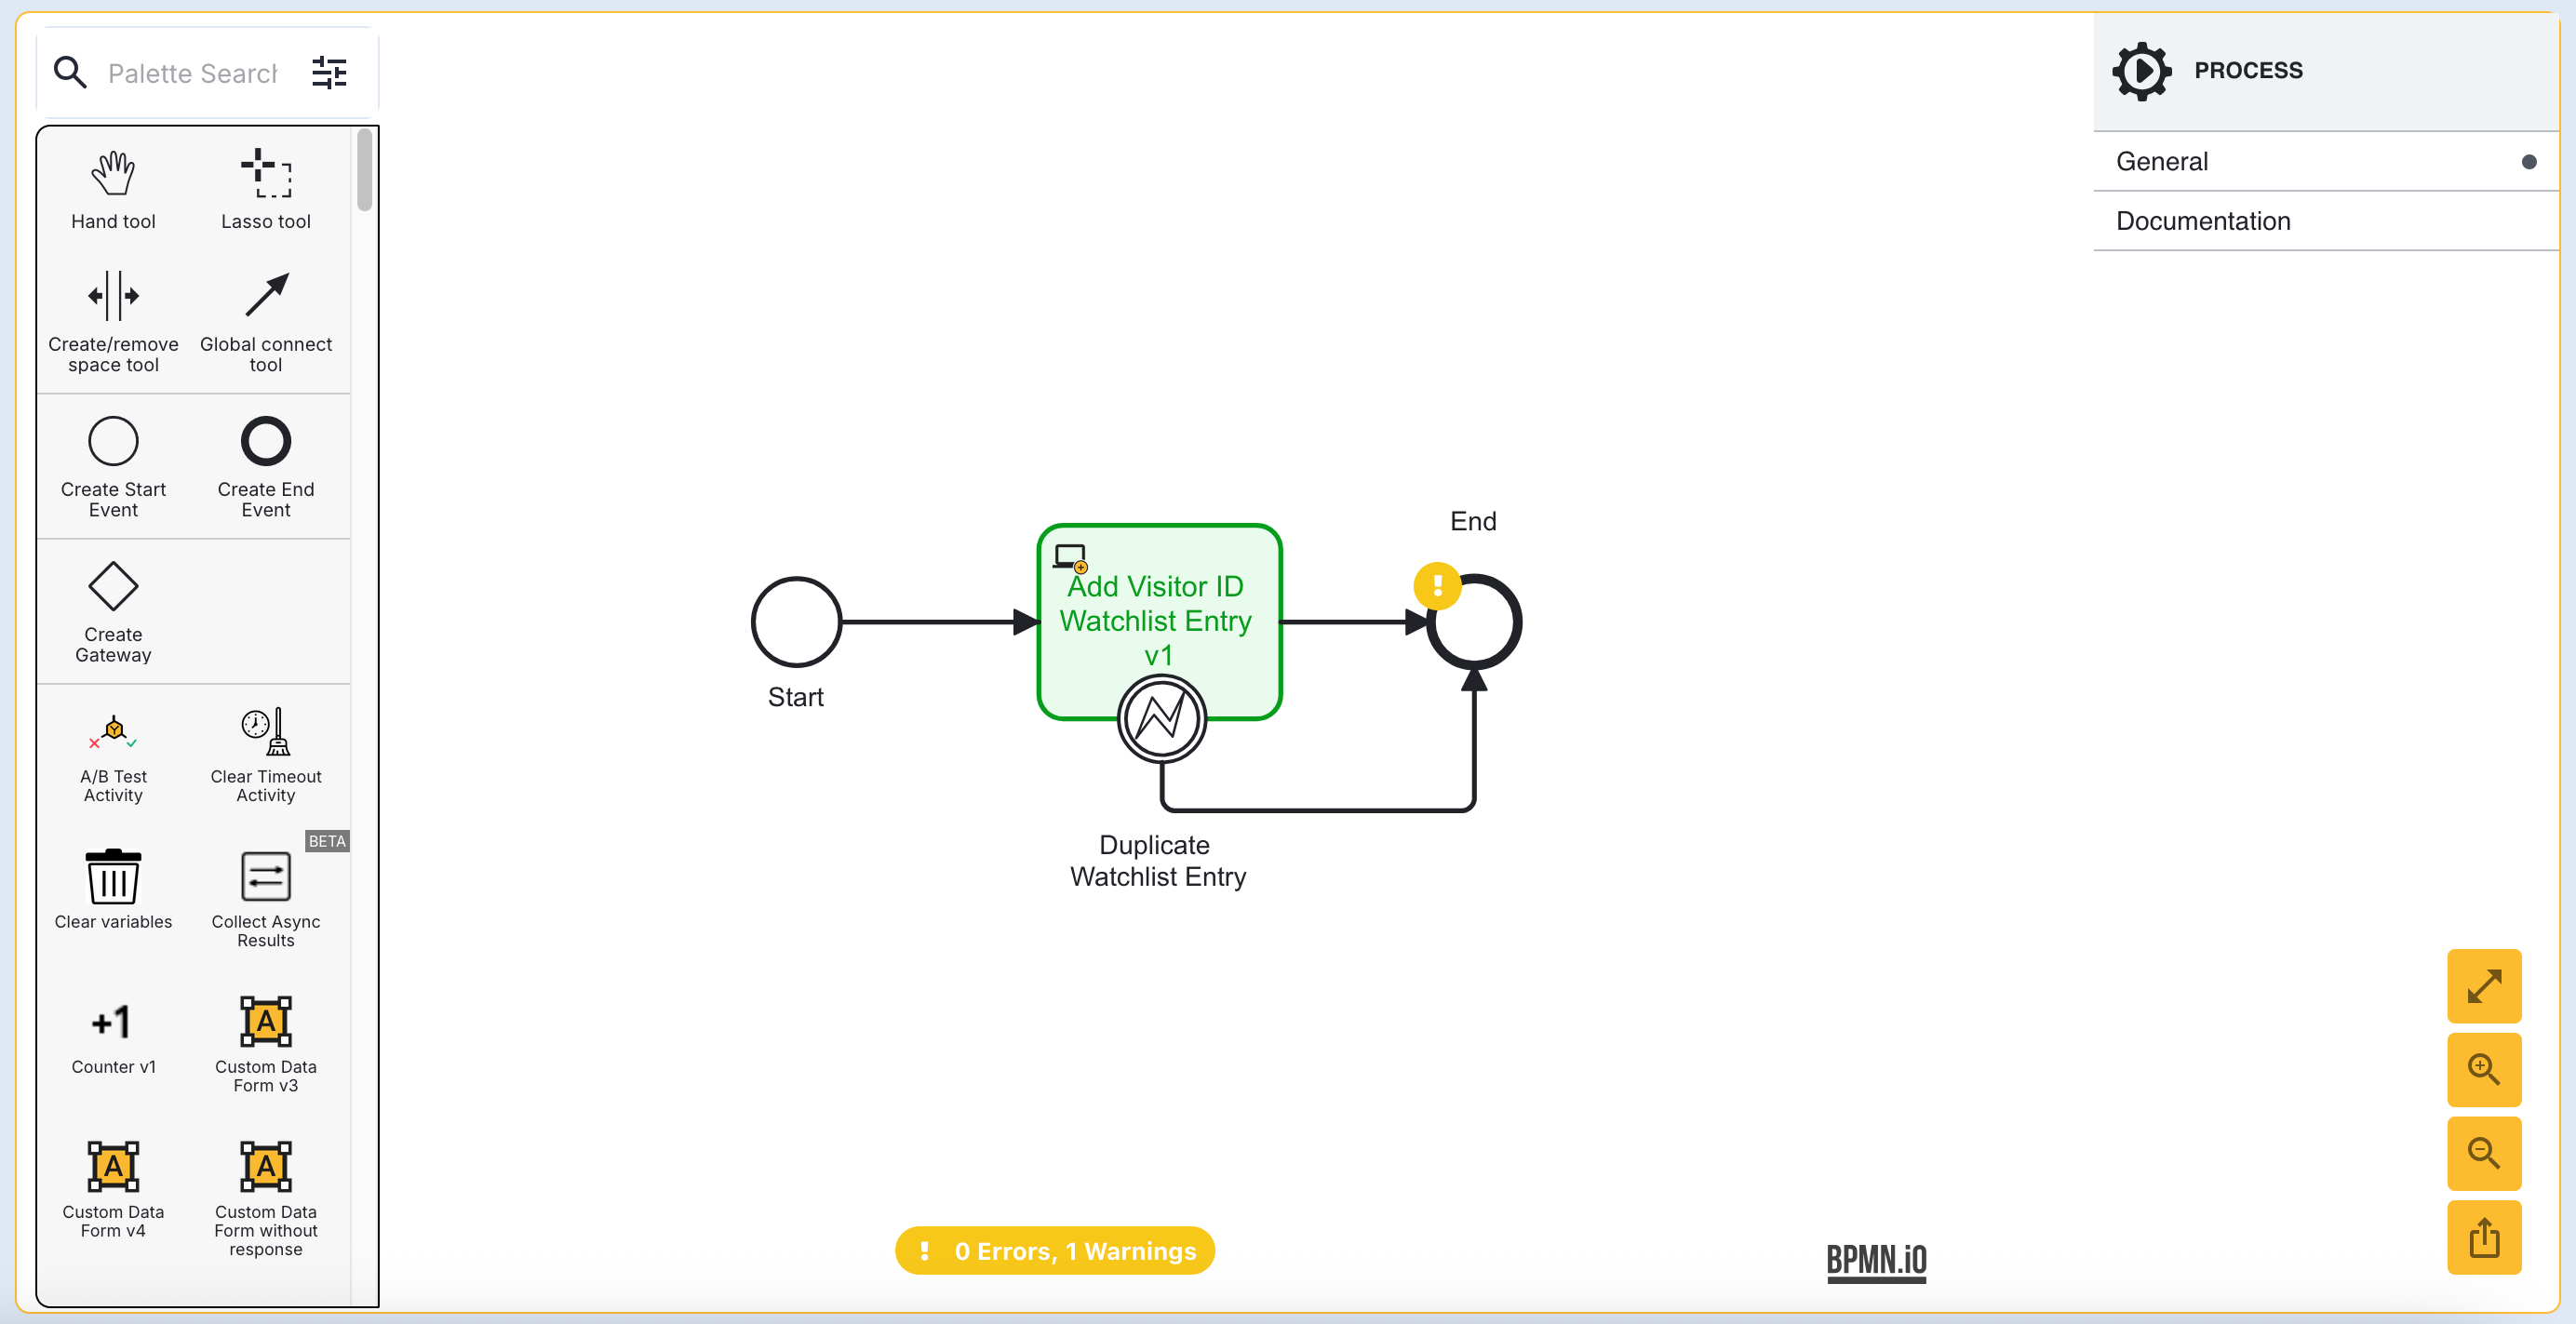
Task: Open palette filter settings icon
Action: [x=329, y=73]
